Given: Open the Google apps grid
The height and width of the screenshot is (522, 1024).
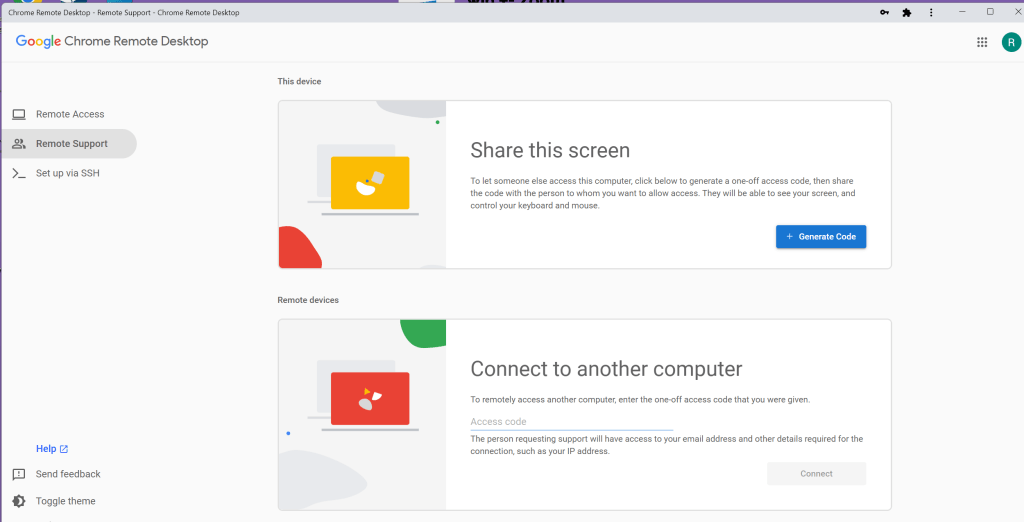Looking at the screenshot, I should coord(982,42).
